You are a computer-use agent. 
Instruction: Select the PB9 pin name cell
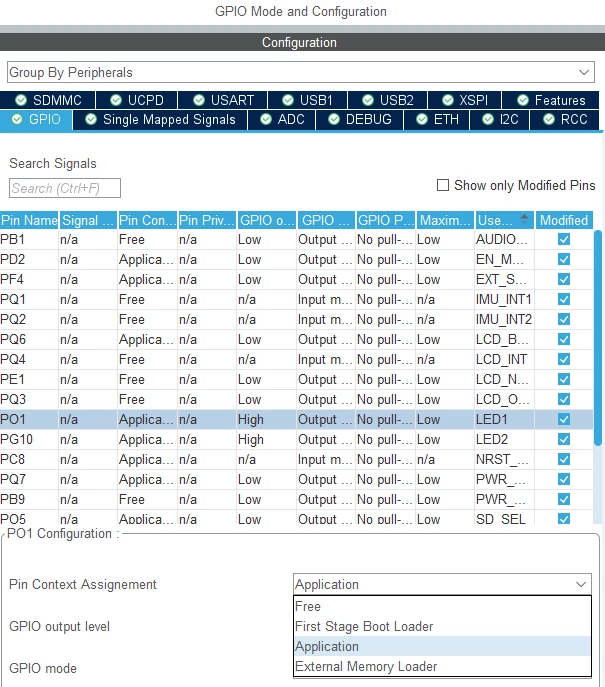pyautogui.click(x=29, y=499)
